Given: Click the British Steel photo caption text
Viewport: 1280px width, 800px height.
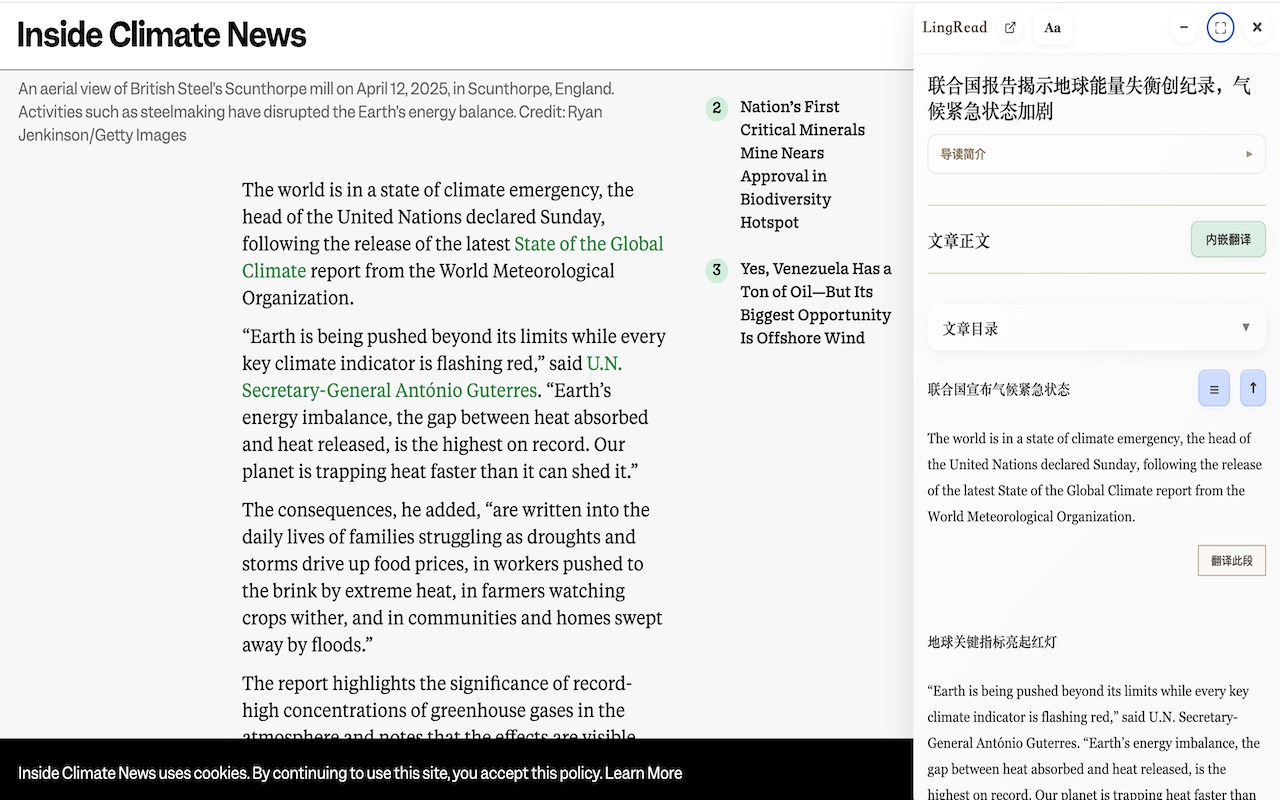Looking at the screenshot, I should point(316,112).
